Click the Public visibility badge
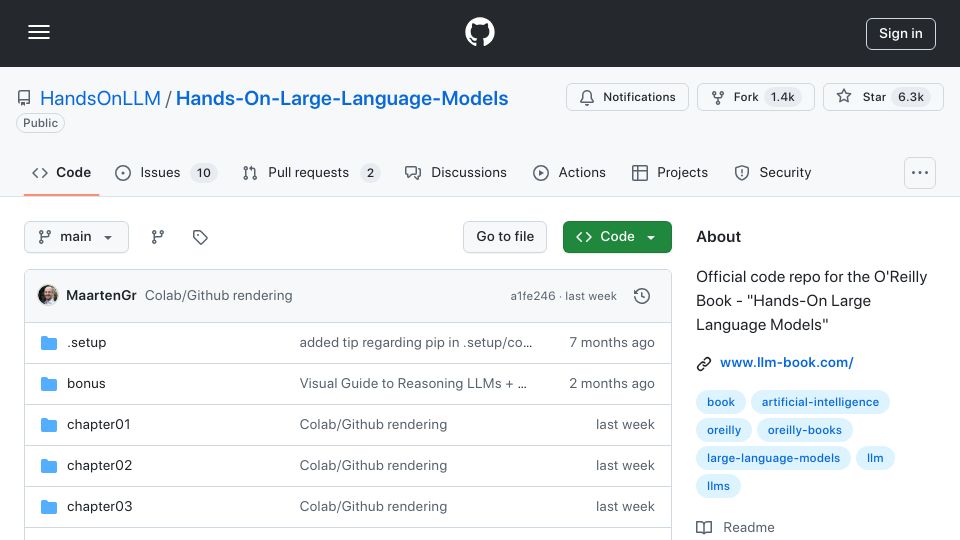This screenshot has width=960, height=540. [x=40, y=123]
